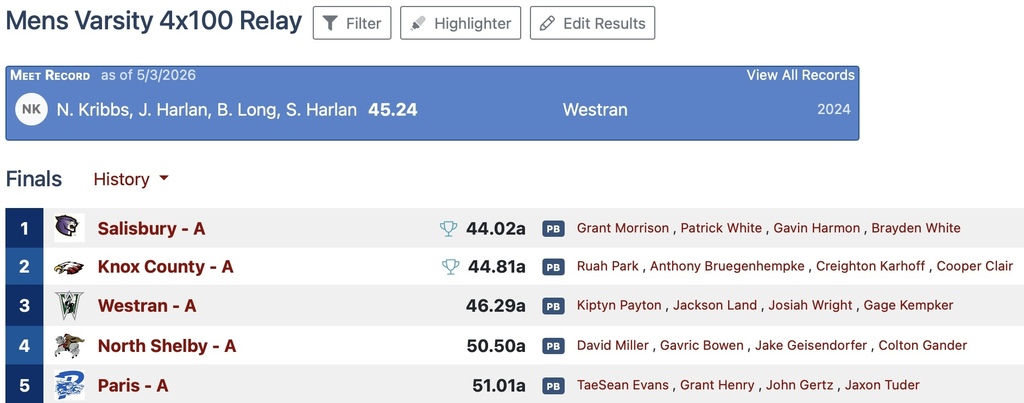Open View All Records link
Image resolution: width=1024 pixels, height=403 pixels.
[801, 75]
